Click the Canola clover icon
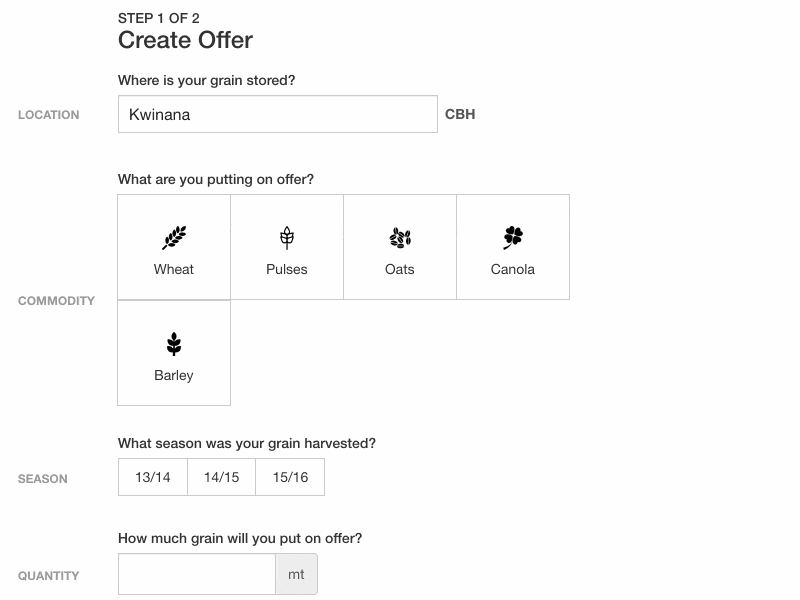Viewport: 800px width, 600px height. 513,237
